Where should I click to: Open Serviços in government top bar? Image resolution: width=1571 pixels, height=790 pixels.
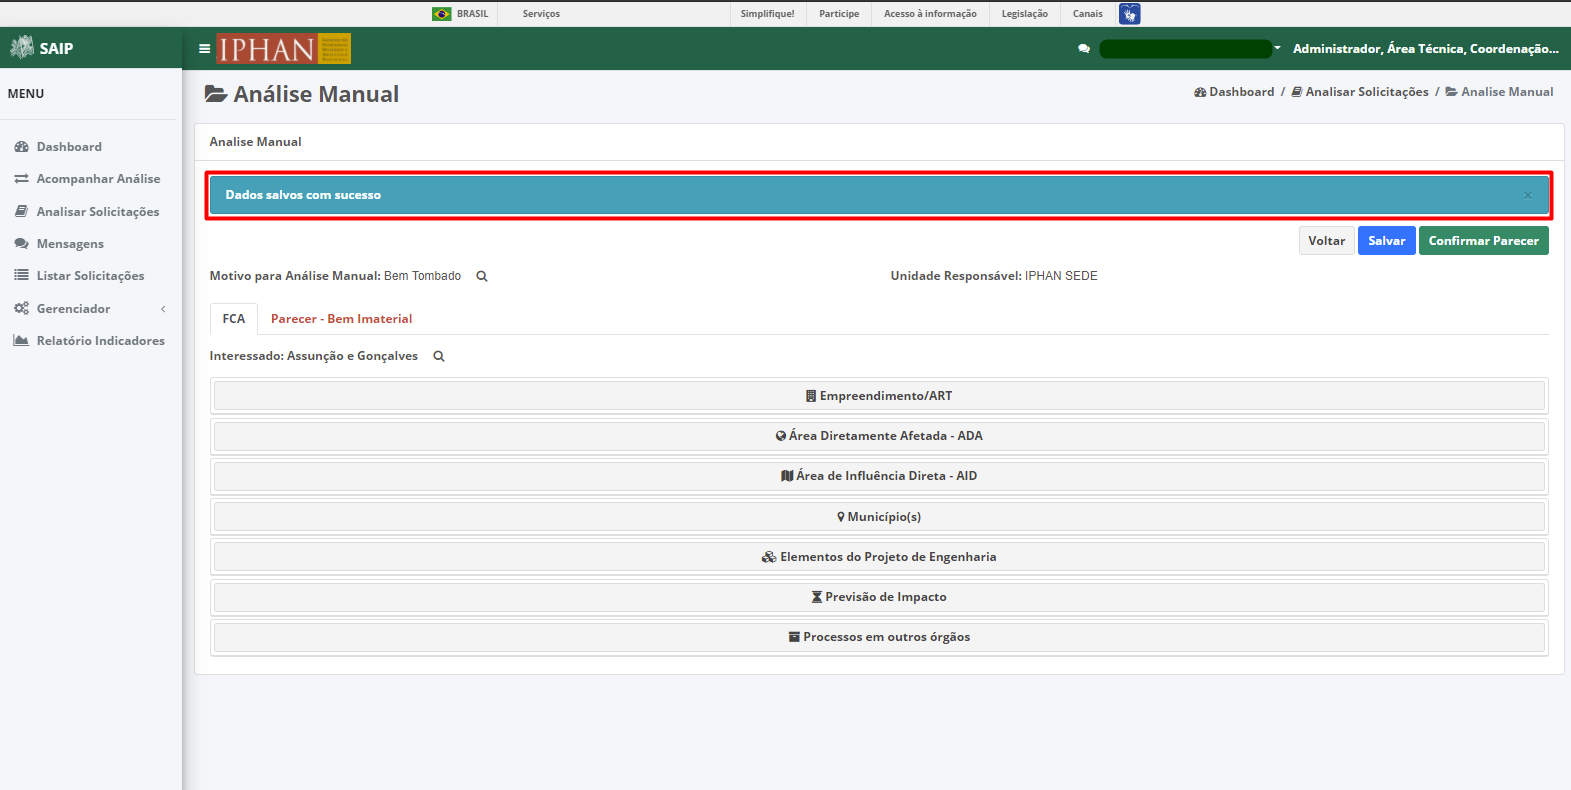pyautogui.click(x=541, y=14)
